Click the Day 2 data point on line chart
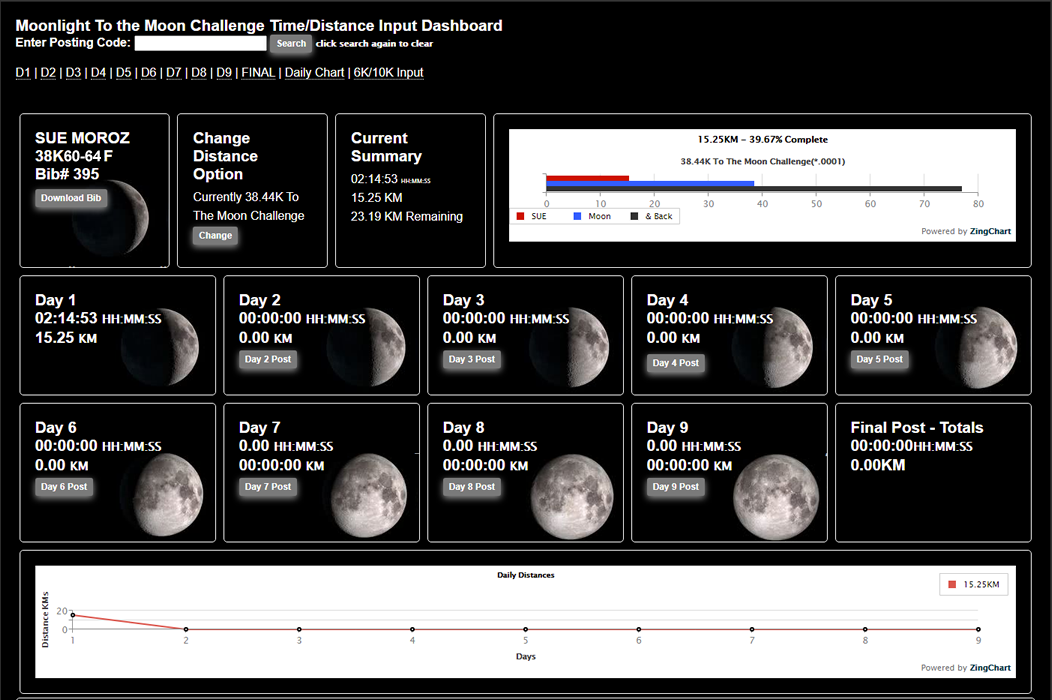 [186, 630]
